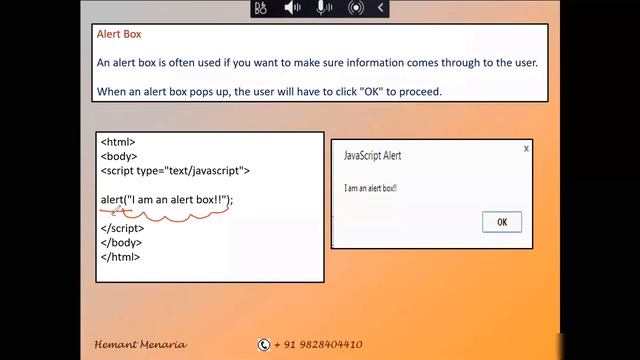Collapse the recording toolbar arrow
This screenshot has height=360, width=640.
coord(380,8)
